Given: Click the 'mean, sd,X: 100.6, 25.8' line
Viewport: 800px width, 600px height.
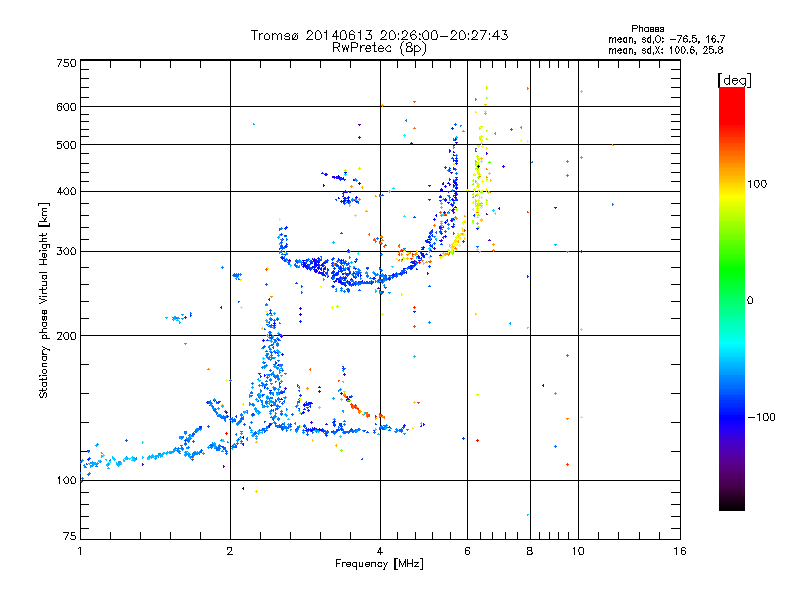Looking at the screenshot, I should coord(665,50).
